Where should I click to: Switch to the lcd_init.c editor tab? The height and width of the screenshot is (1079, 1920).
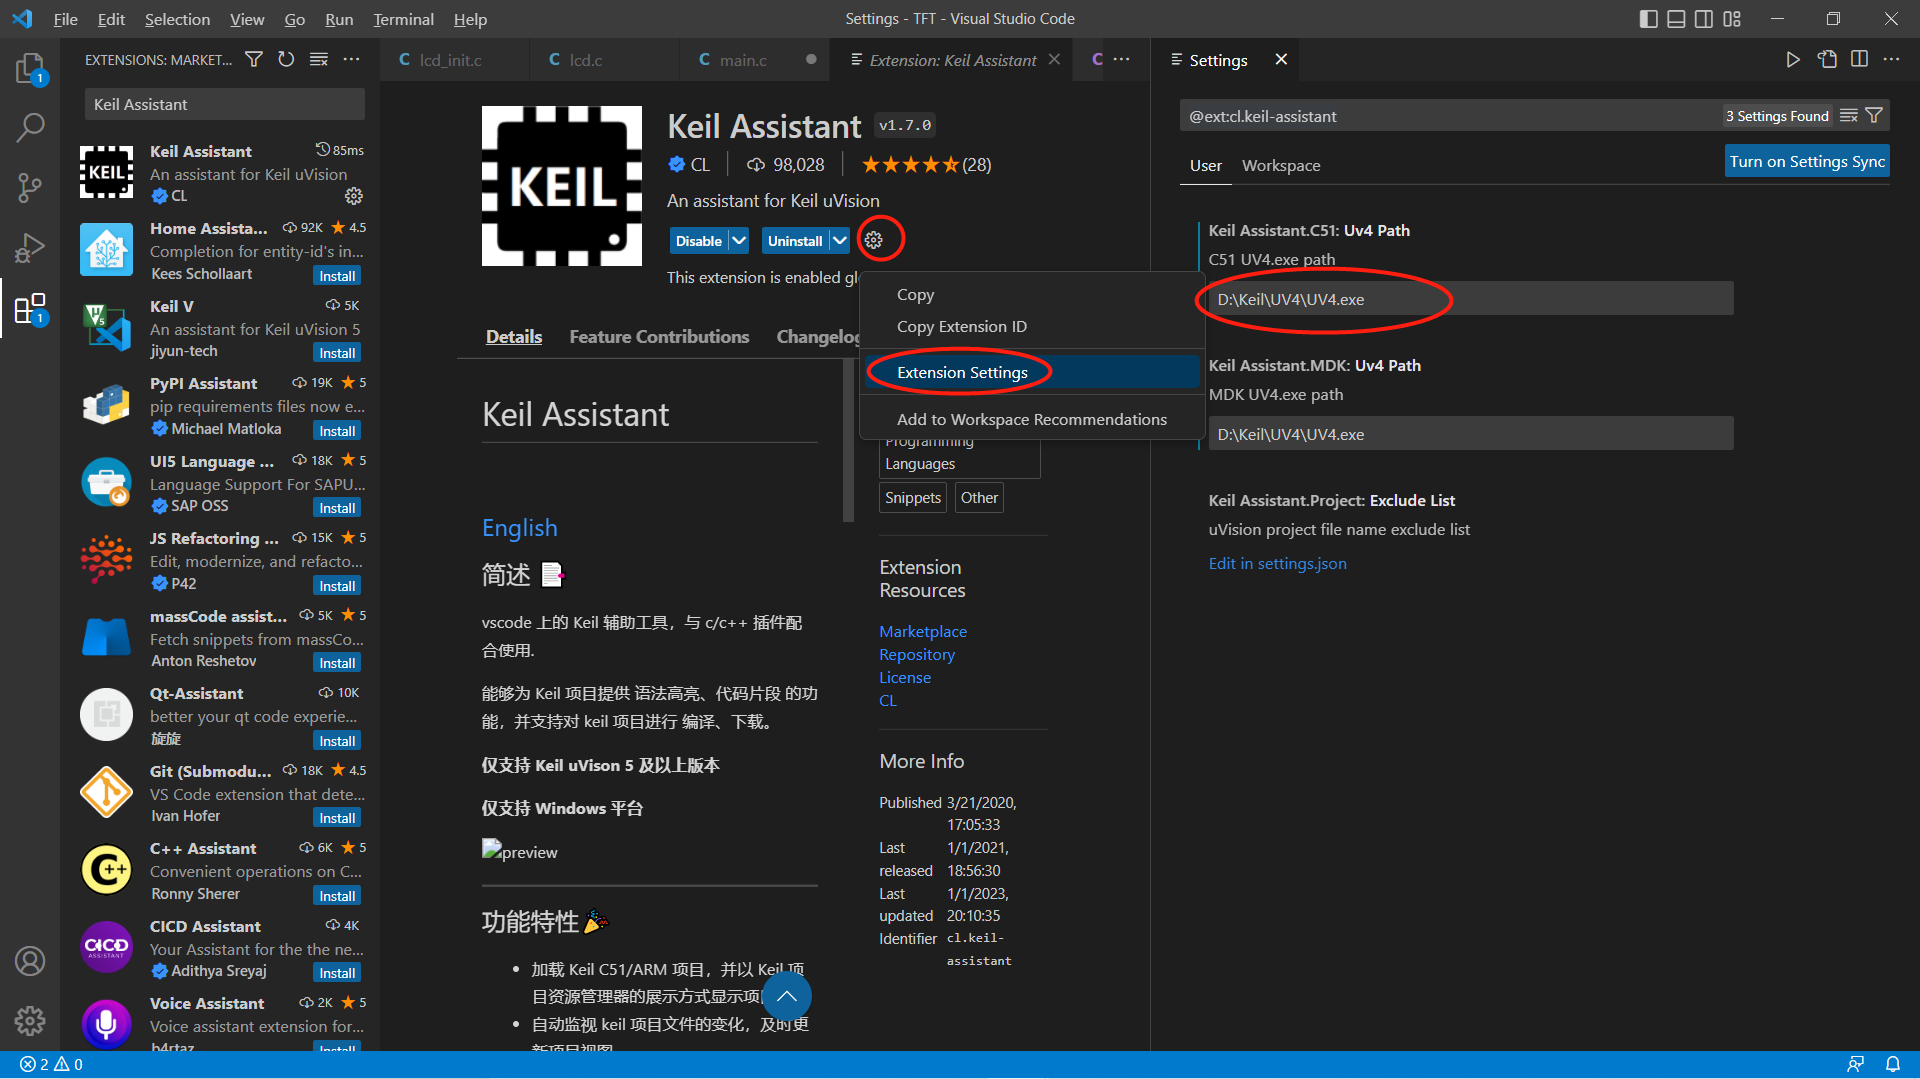click(455, 60)
